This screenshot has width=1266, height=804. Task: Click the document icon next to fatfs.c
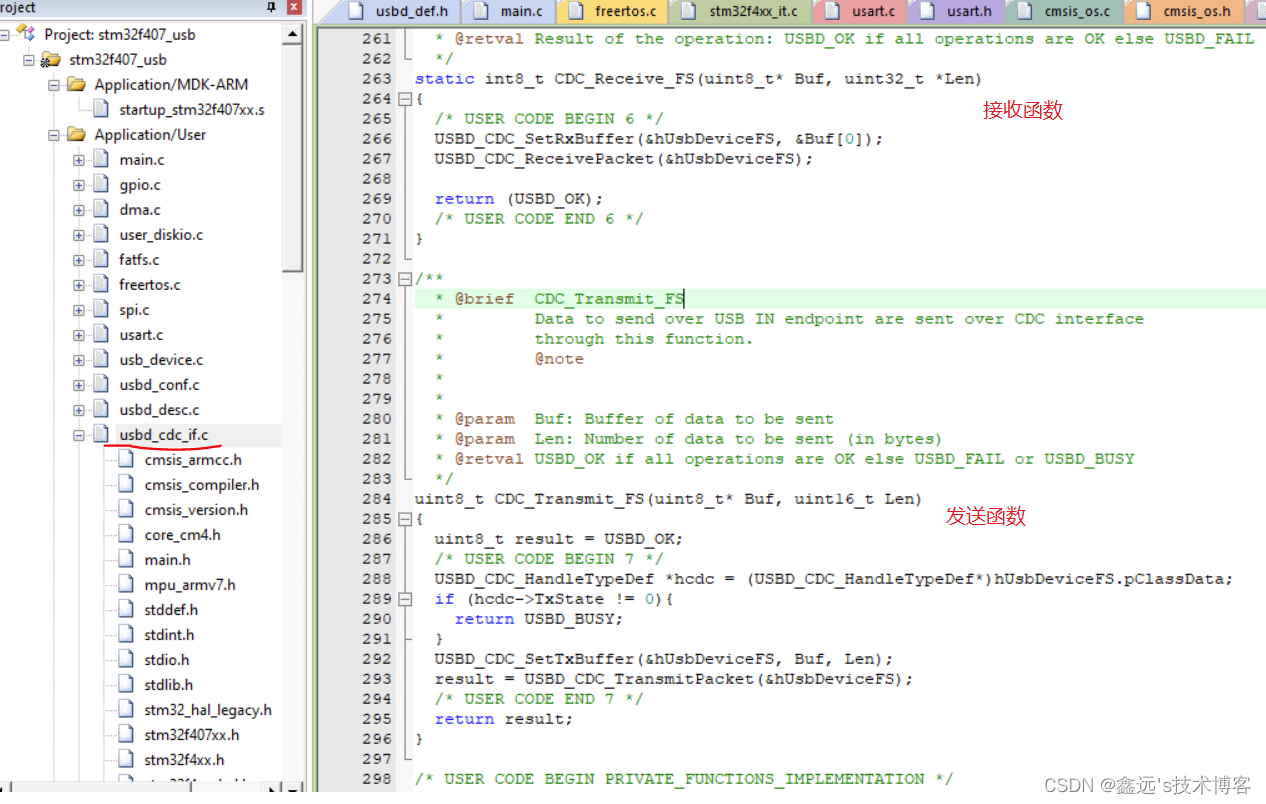[101, 259]
